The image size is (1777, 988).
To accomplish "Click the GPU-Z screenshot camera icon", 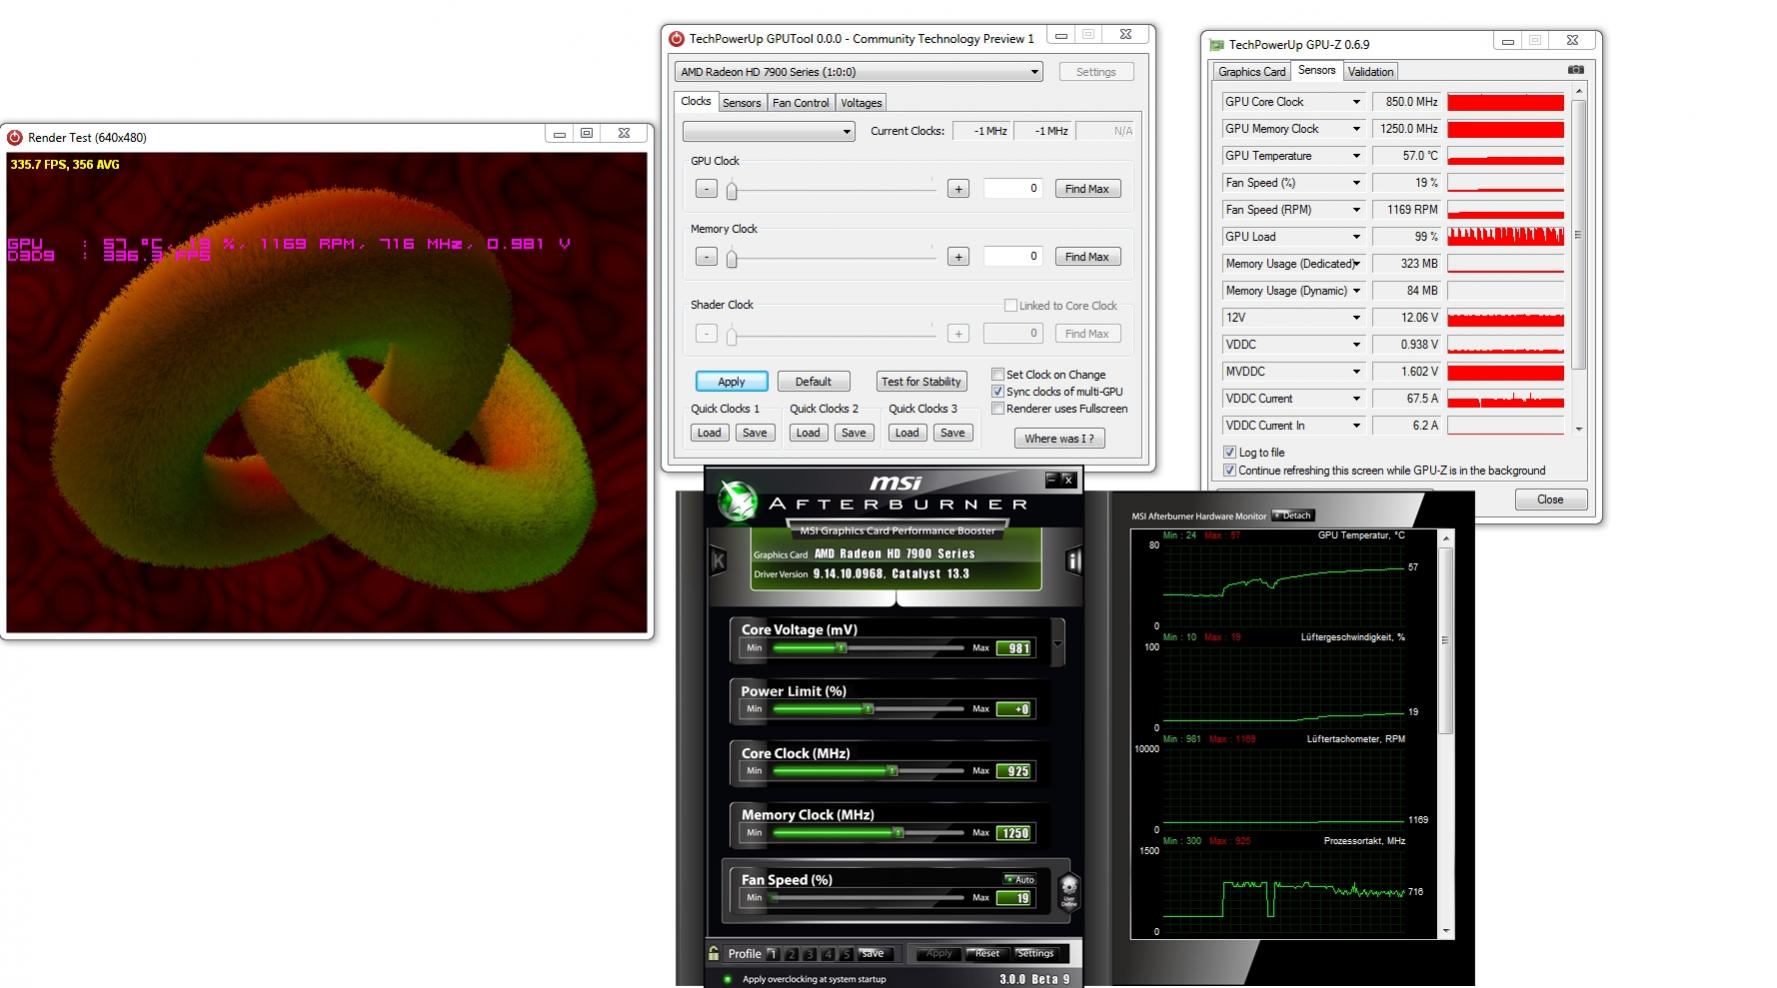I will 1575,70.
